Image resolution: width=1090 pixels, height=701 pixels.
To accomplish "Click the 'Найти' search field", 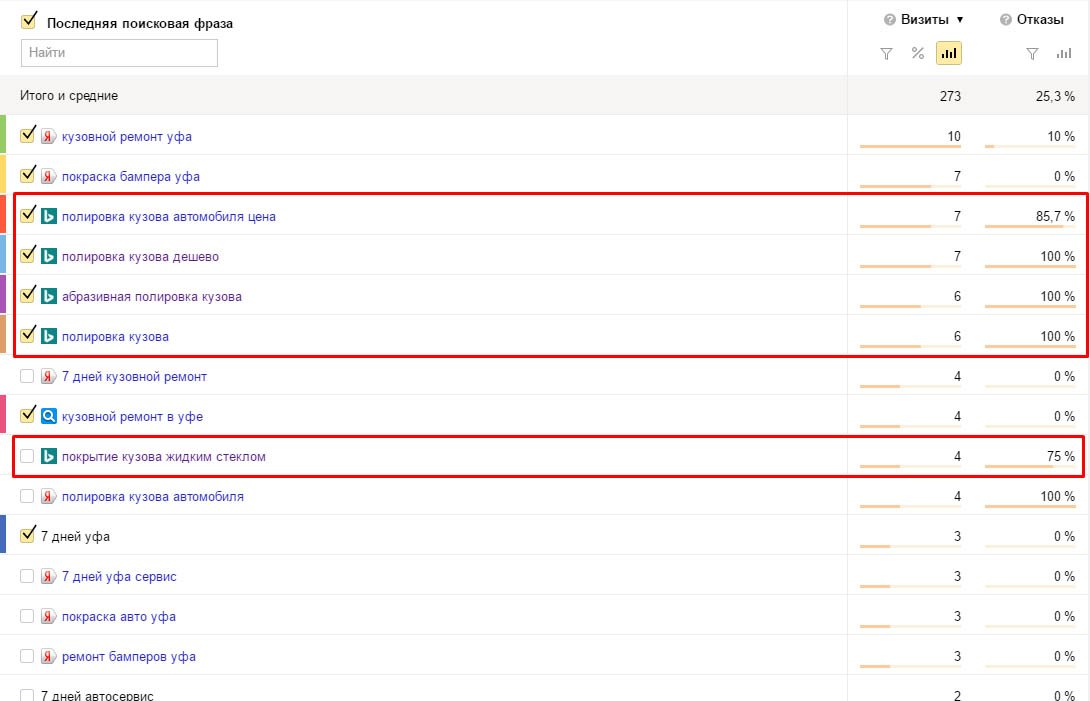I will pos(119,52).
